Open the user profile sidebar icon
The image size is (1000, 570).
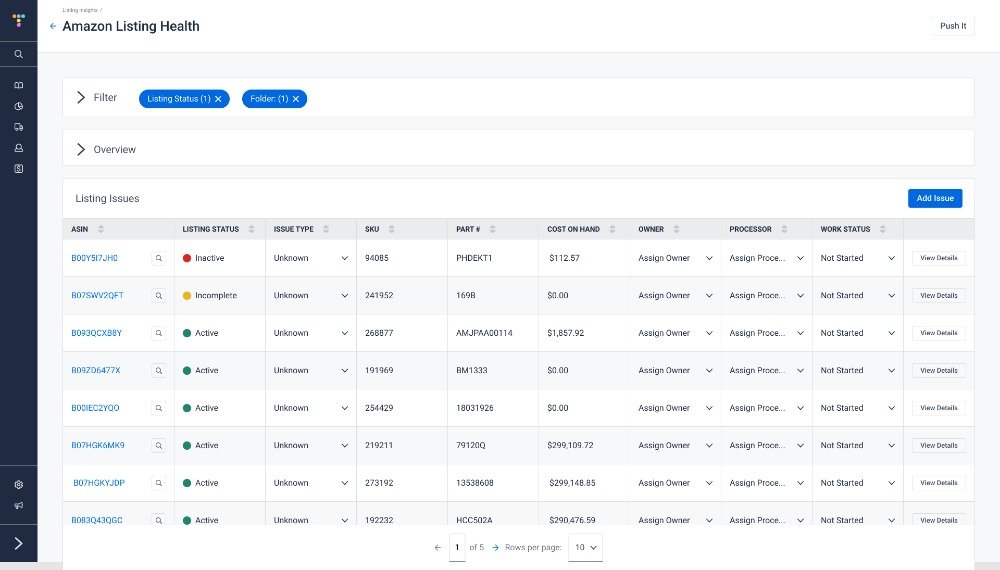point(18,148)
